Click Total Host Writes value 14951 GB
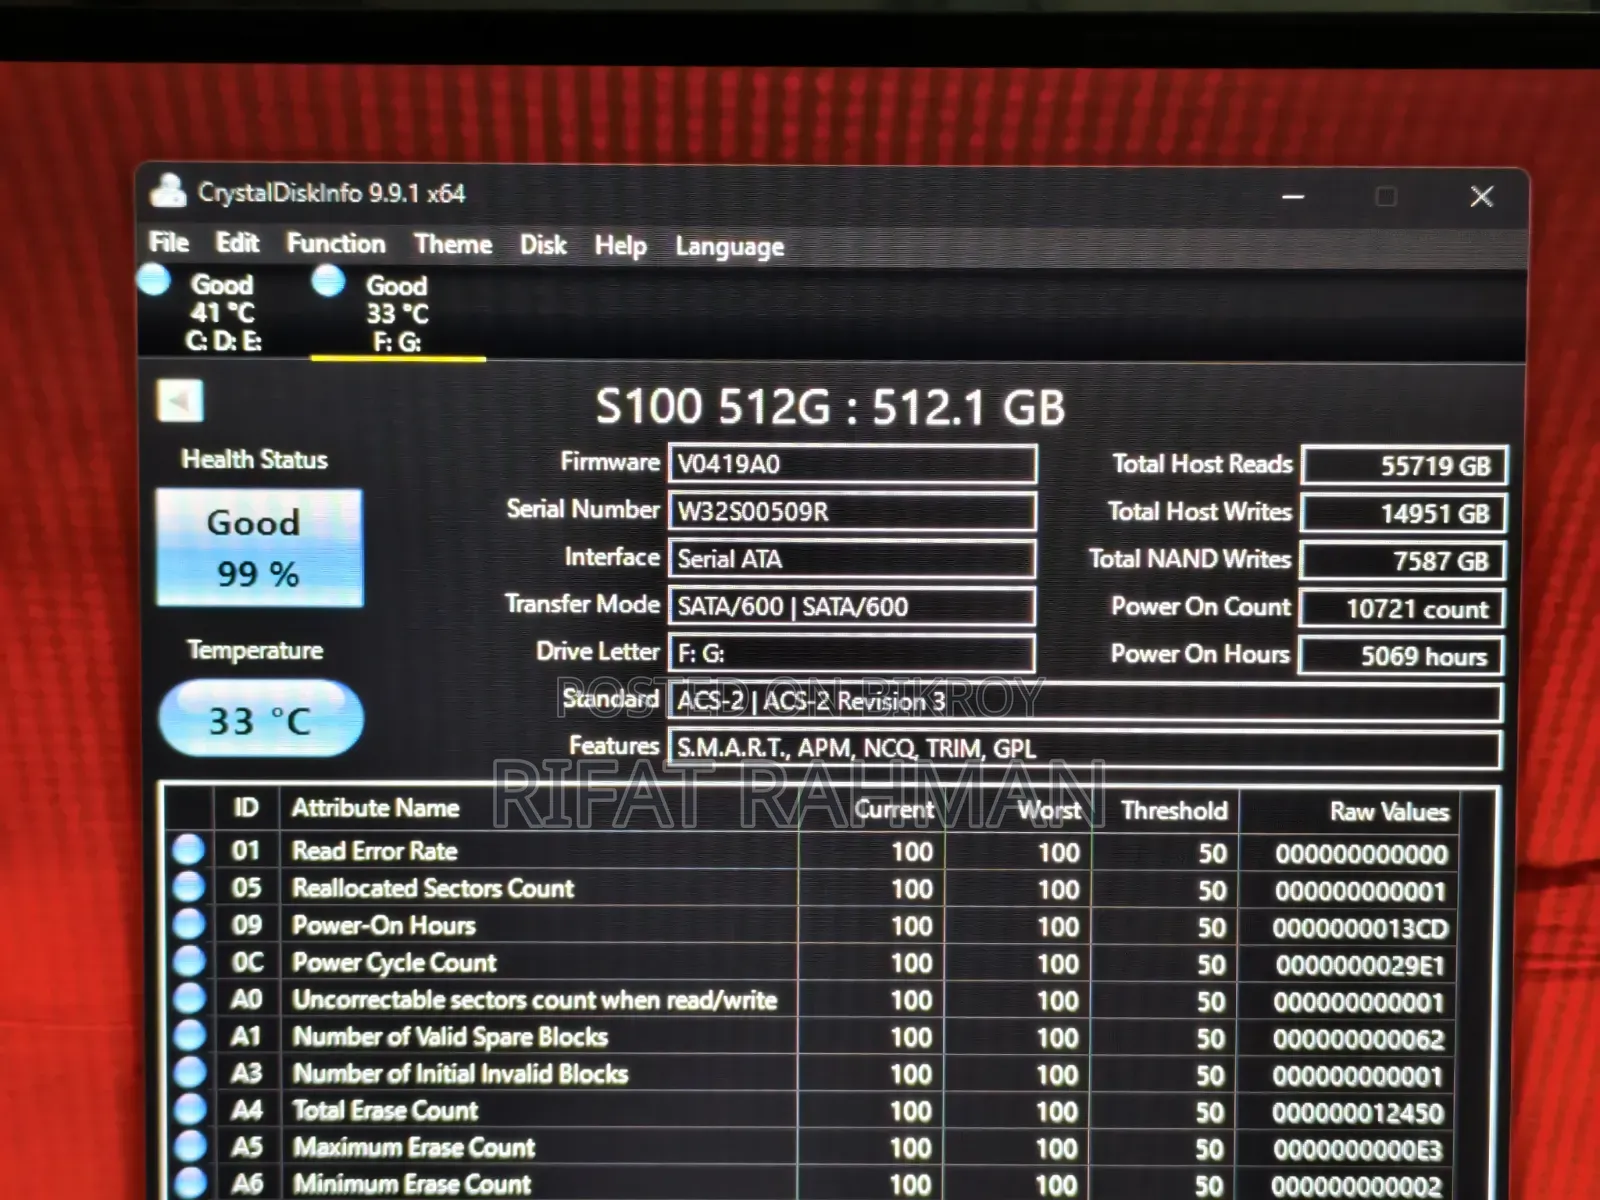Screen dimensions: 1600x1200 (x=1404, y=513)
